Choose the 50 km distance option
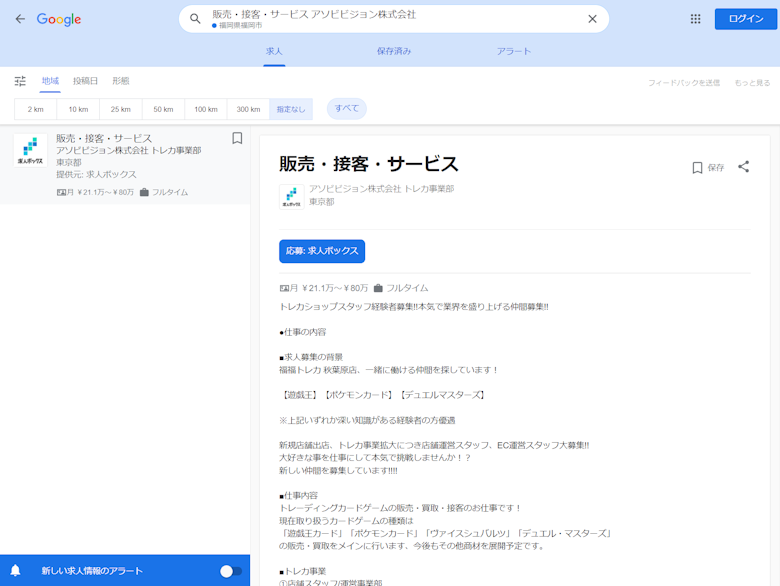The image size is (780, 586). [163, 109]
